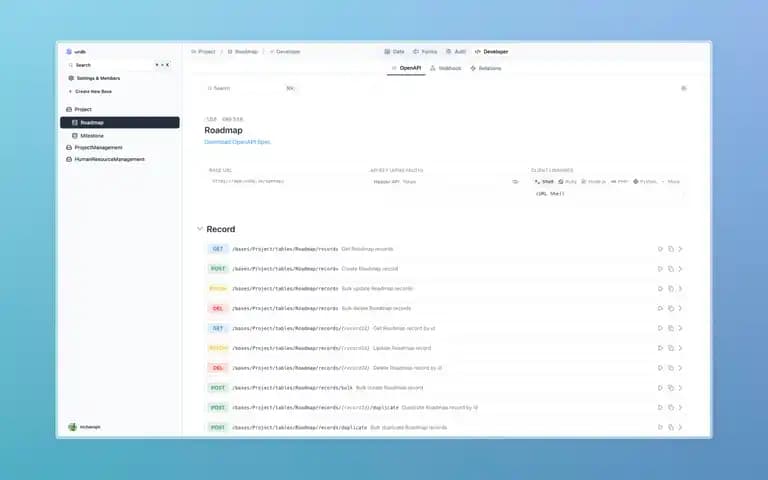Run the Update Roadmap record endpoint

660,348
